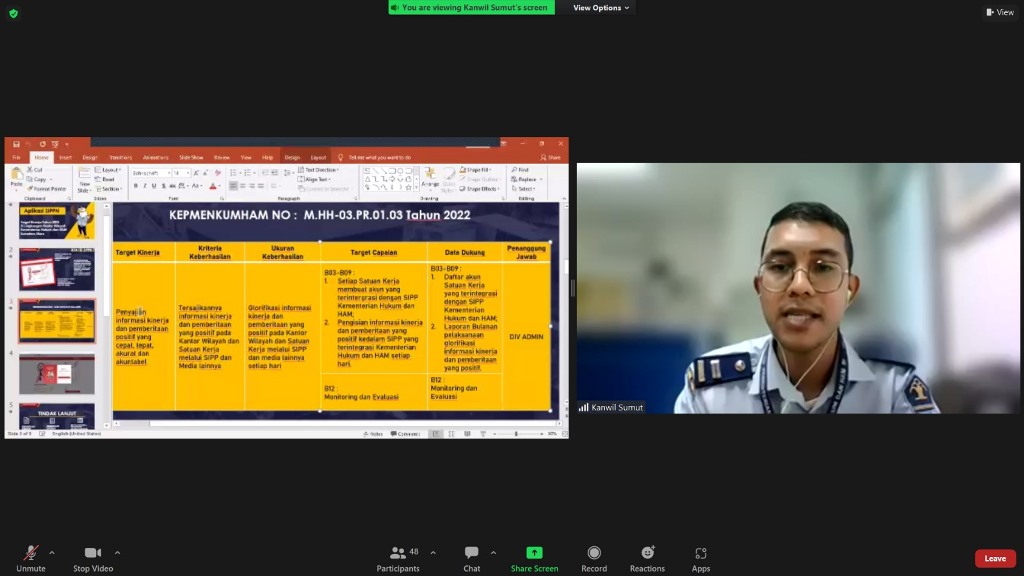
Task: Change layout using the View button
Action: (x=999, y=12)
